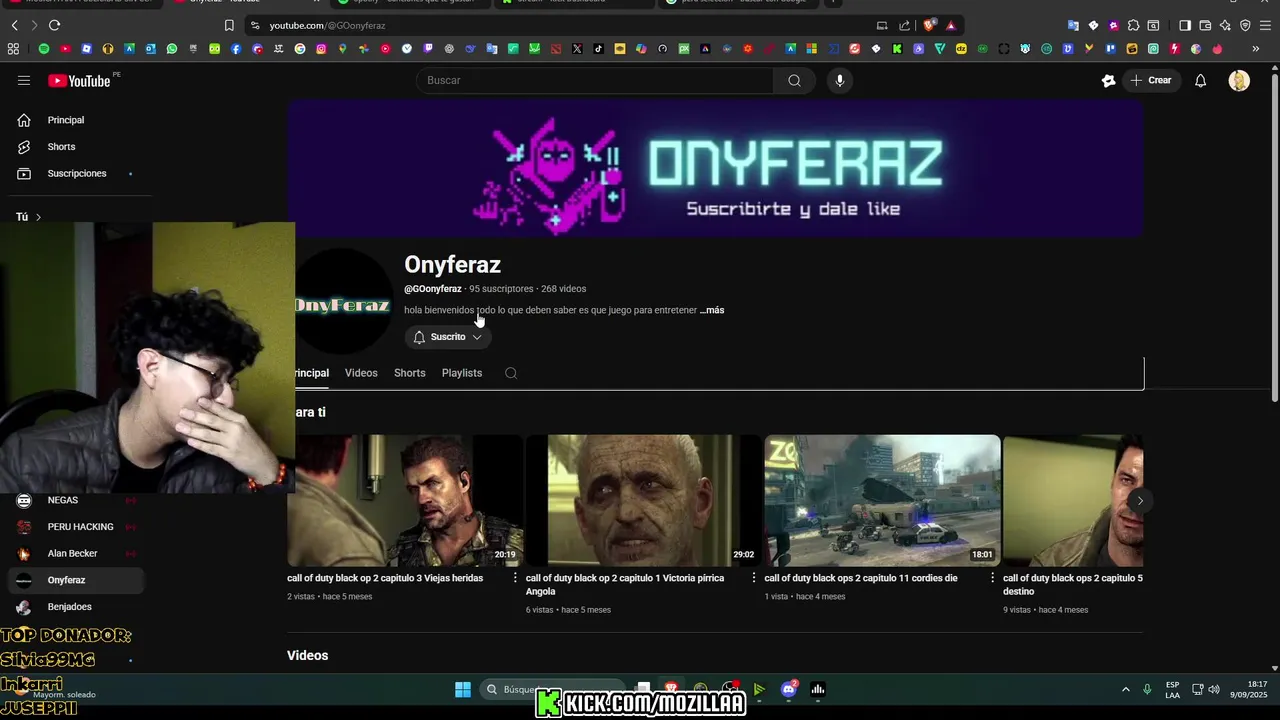Open the Videos tab of the channel
Image resolution: width=1280 pixels, height=720 pixels.
pyautogui.click(x=361, y=373)
